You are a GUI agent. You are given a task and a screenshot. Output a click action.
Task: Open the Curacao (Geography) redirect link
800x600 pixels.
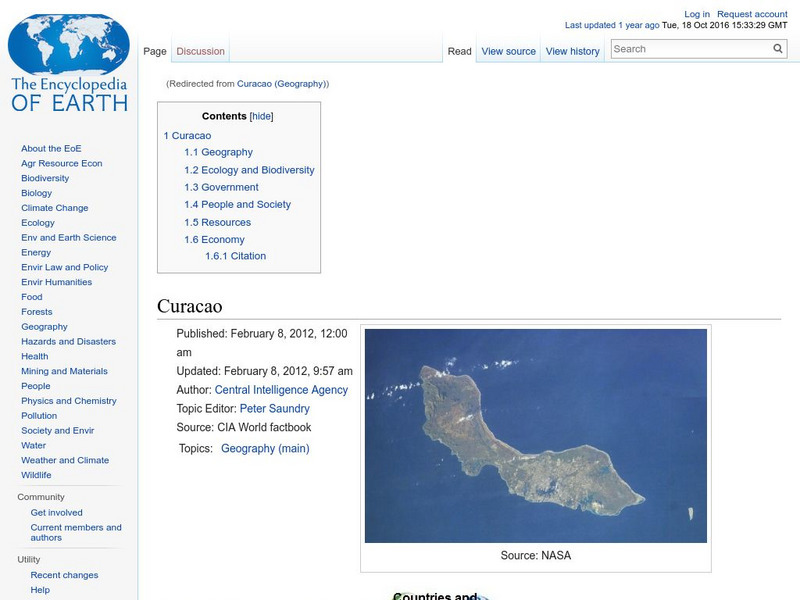click(x=283, y=84)
